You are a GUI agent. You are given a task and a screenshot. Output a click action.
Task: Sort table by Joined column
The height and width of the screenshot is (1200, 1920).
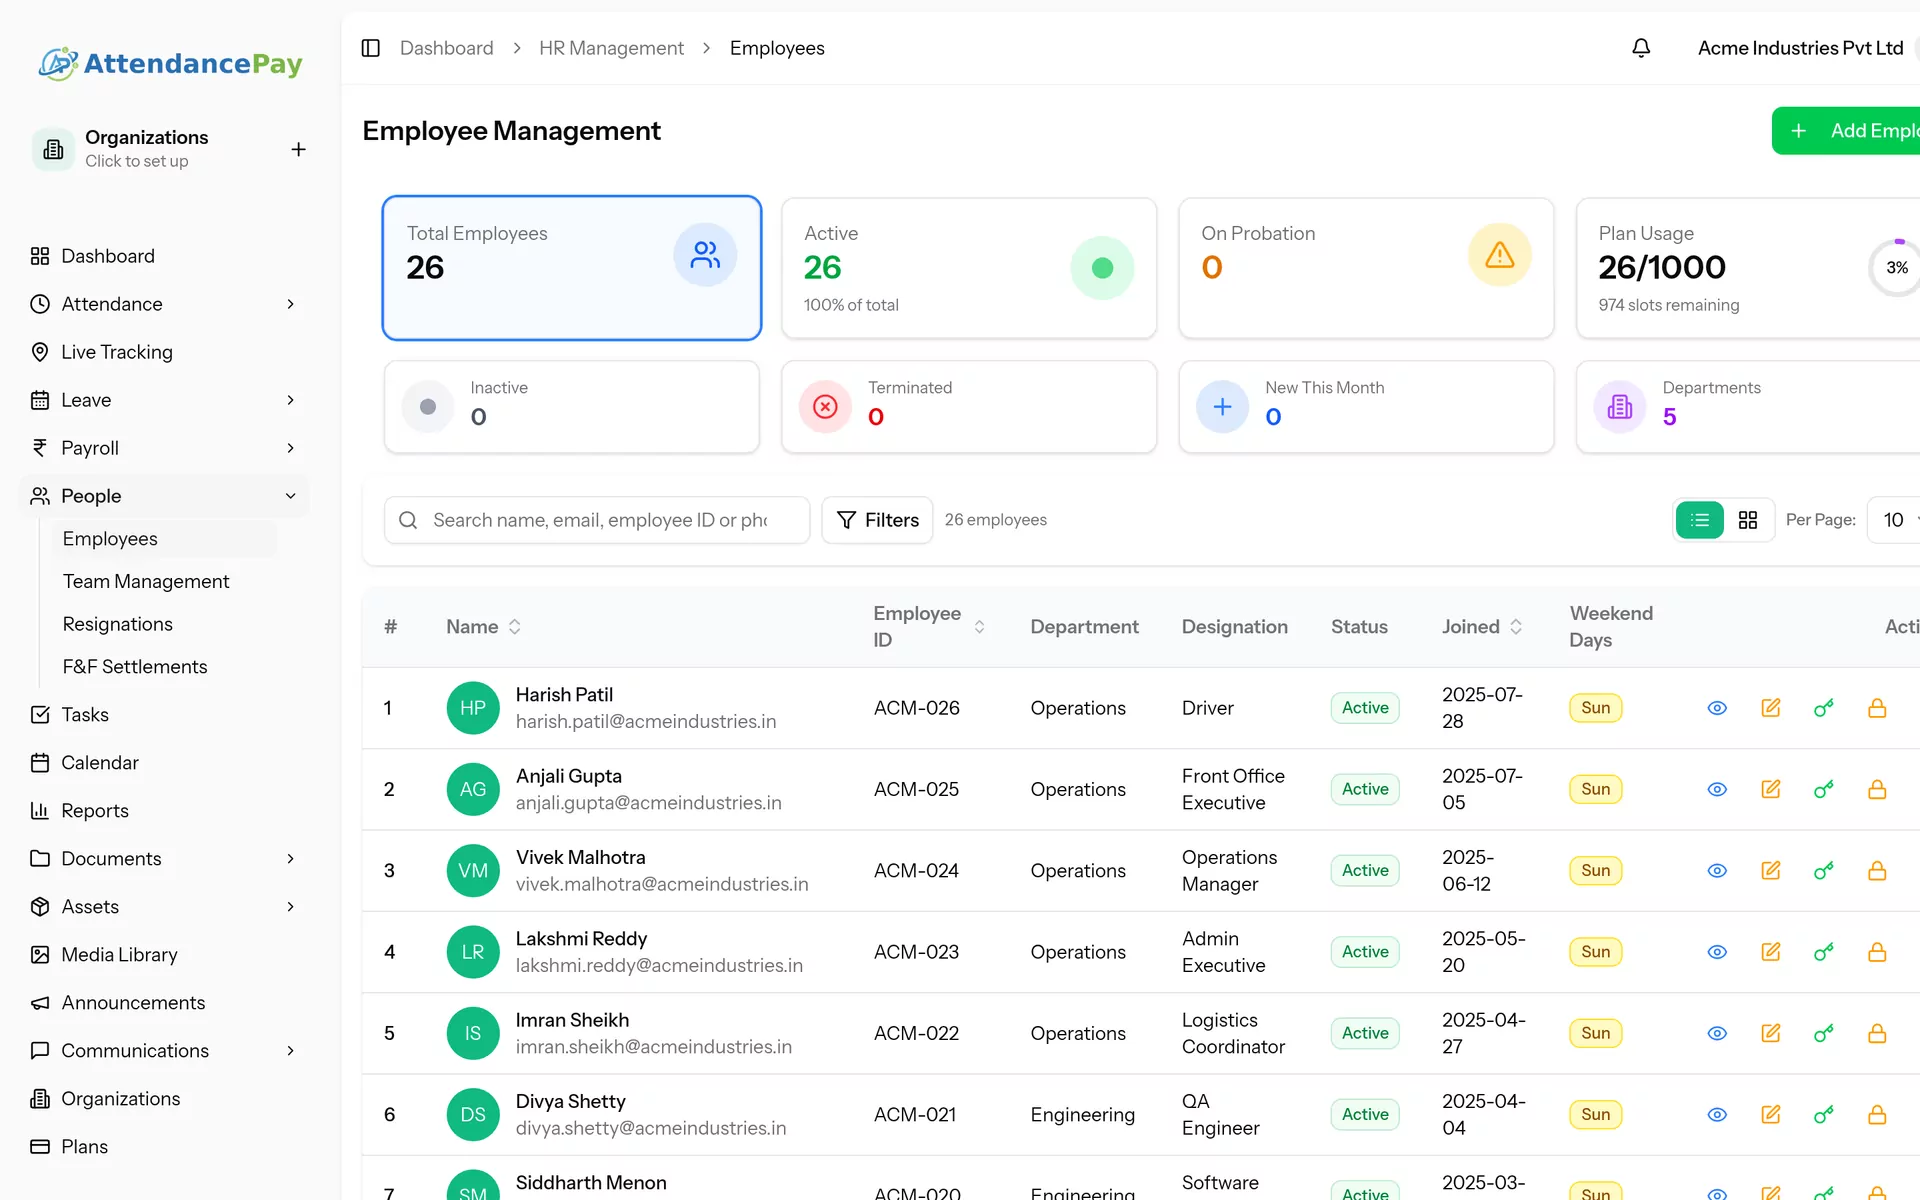pos(1481,627)
